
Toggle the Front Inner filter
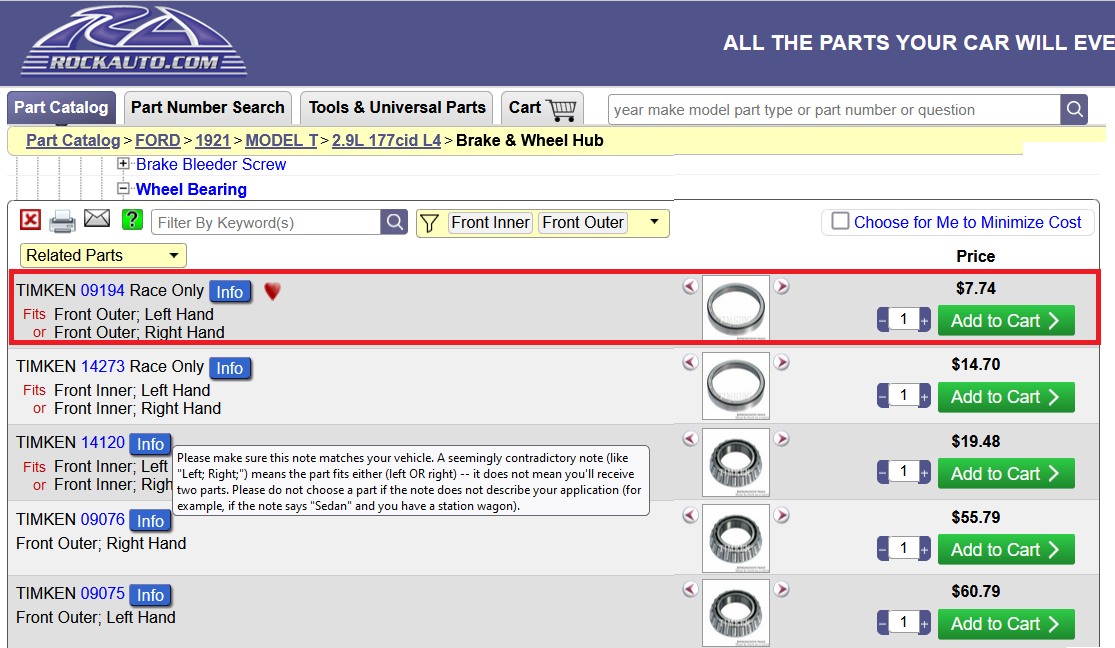490,222
